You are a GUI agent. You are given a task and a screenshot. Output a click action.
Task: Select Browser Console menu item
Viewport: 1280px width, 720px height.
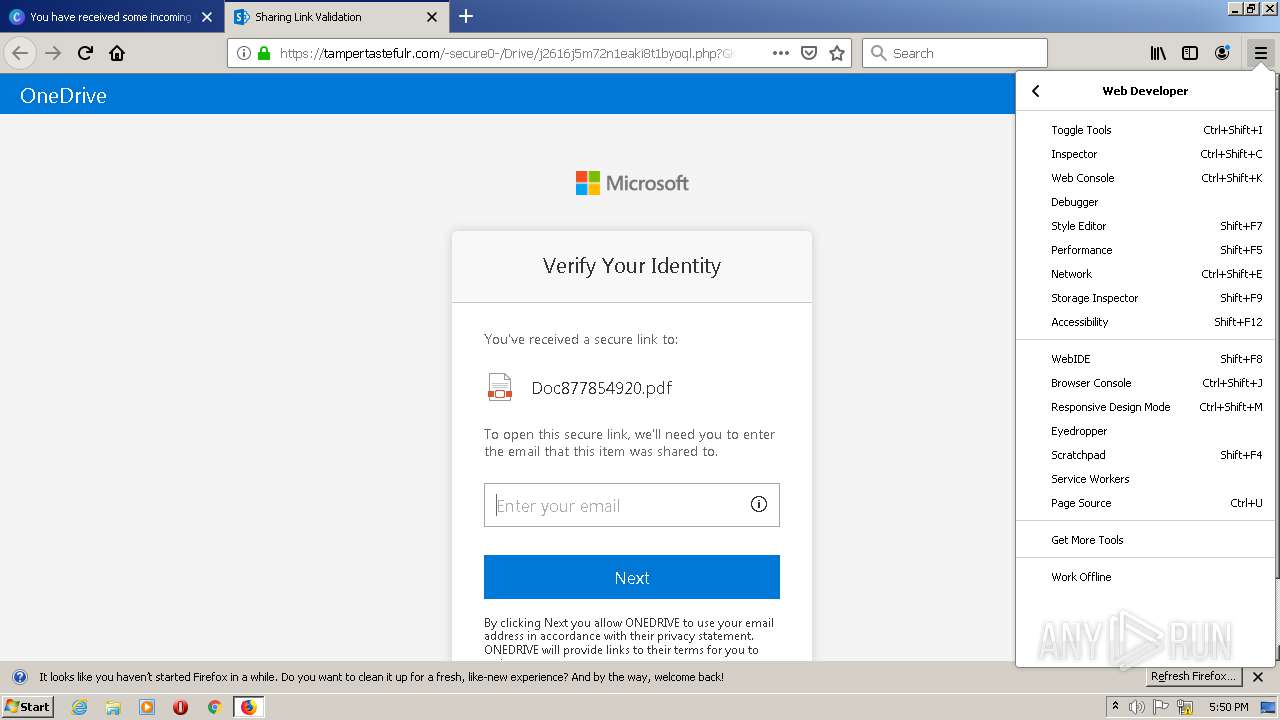[1145, 383]
